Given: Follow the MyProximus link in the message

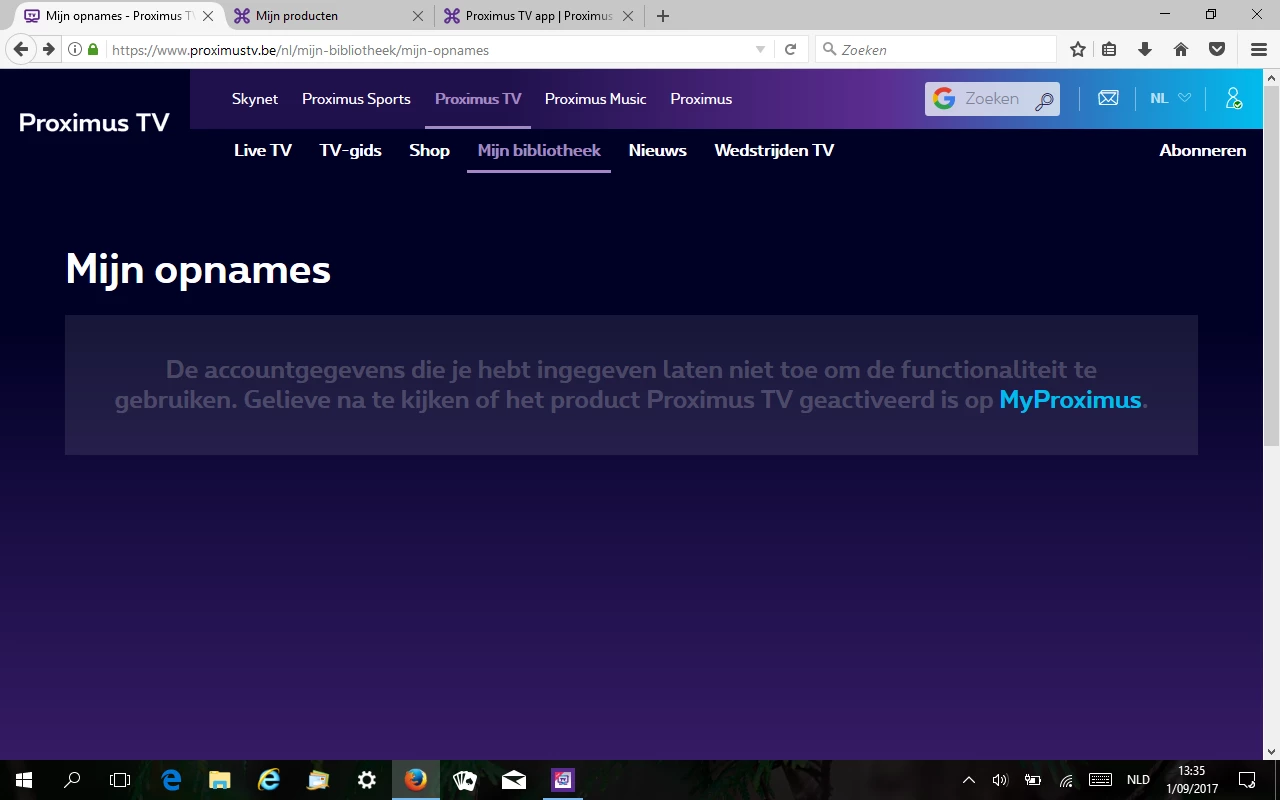Looking at the screenshot, I should click(x=1070, y=400).
